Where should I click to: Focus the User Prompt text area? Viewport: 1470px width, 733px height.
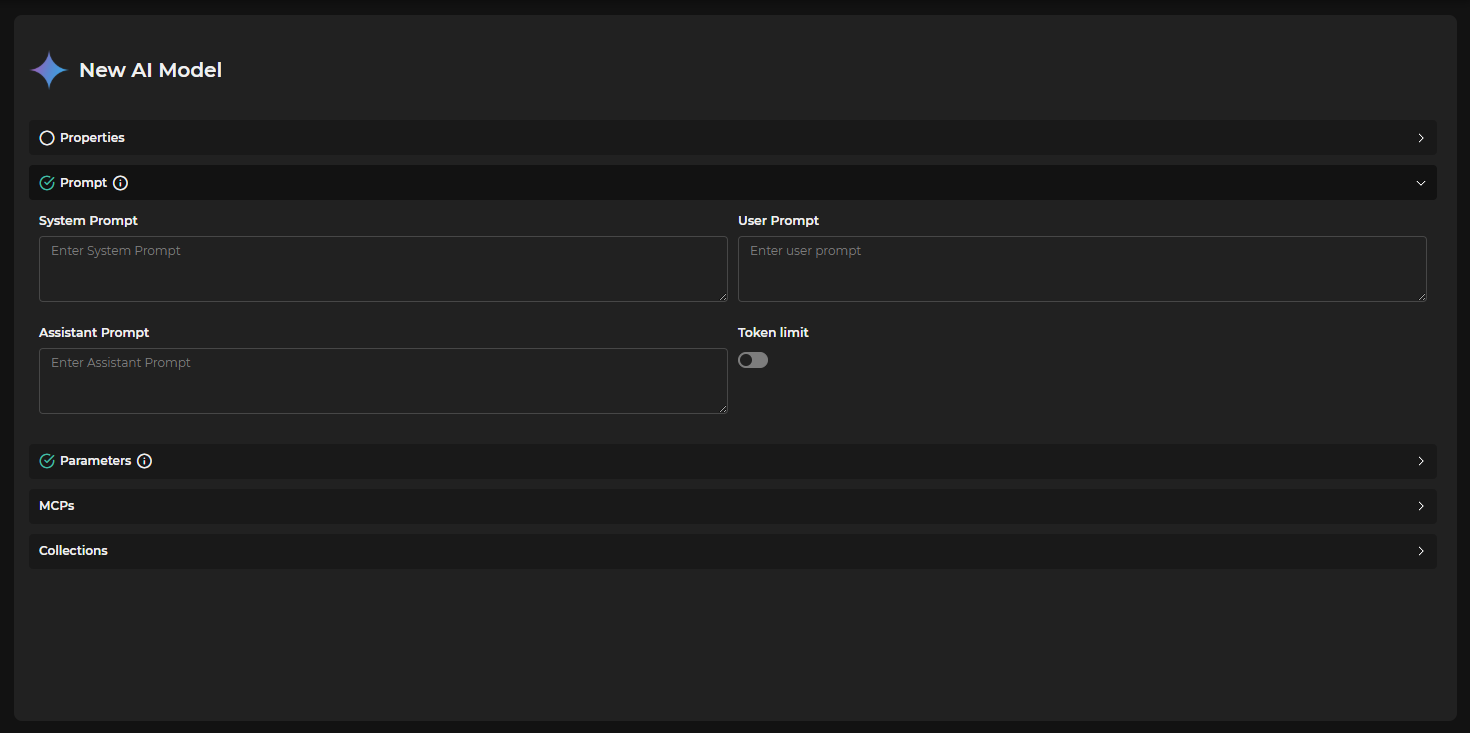tap(1082, 269)
